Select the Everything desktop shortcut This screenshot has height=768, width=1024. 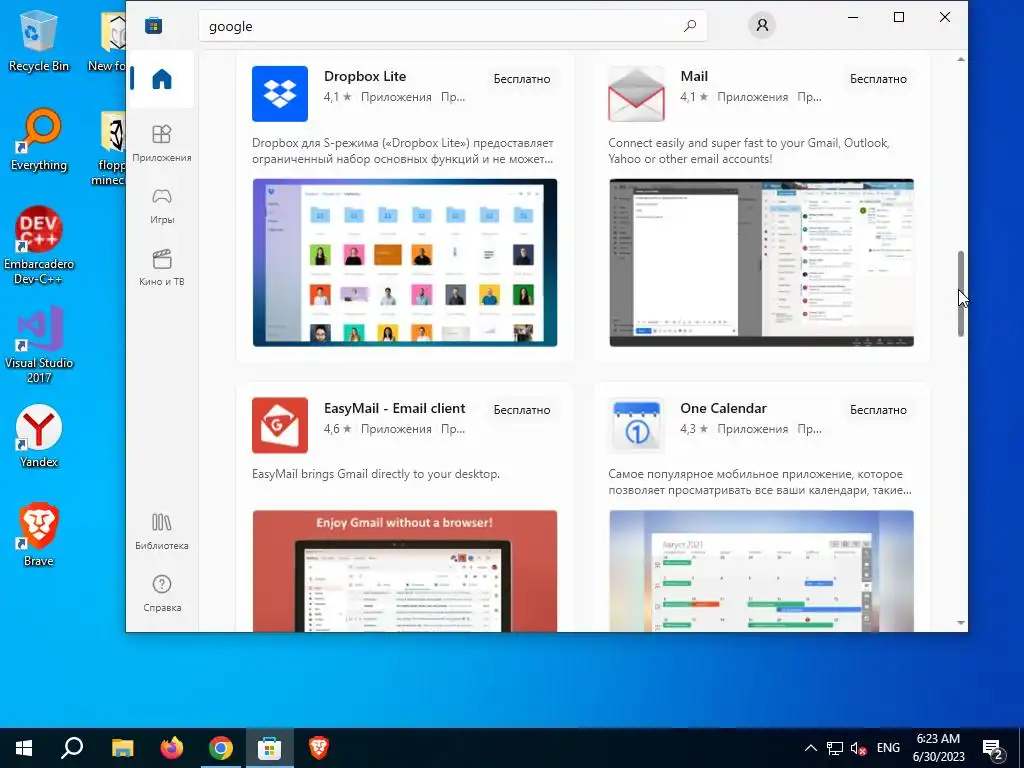(39, 140)
